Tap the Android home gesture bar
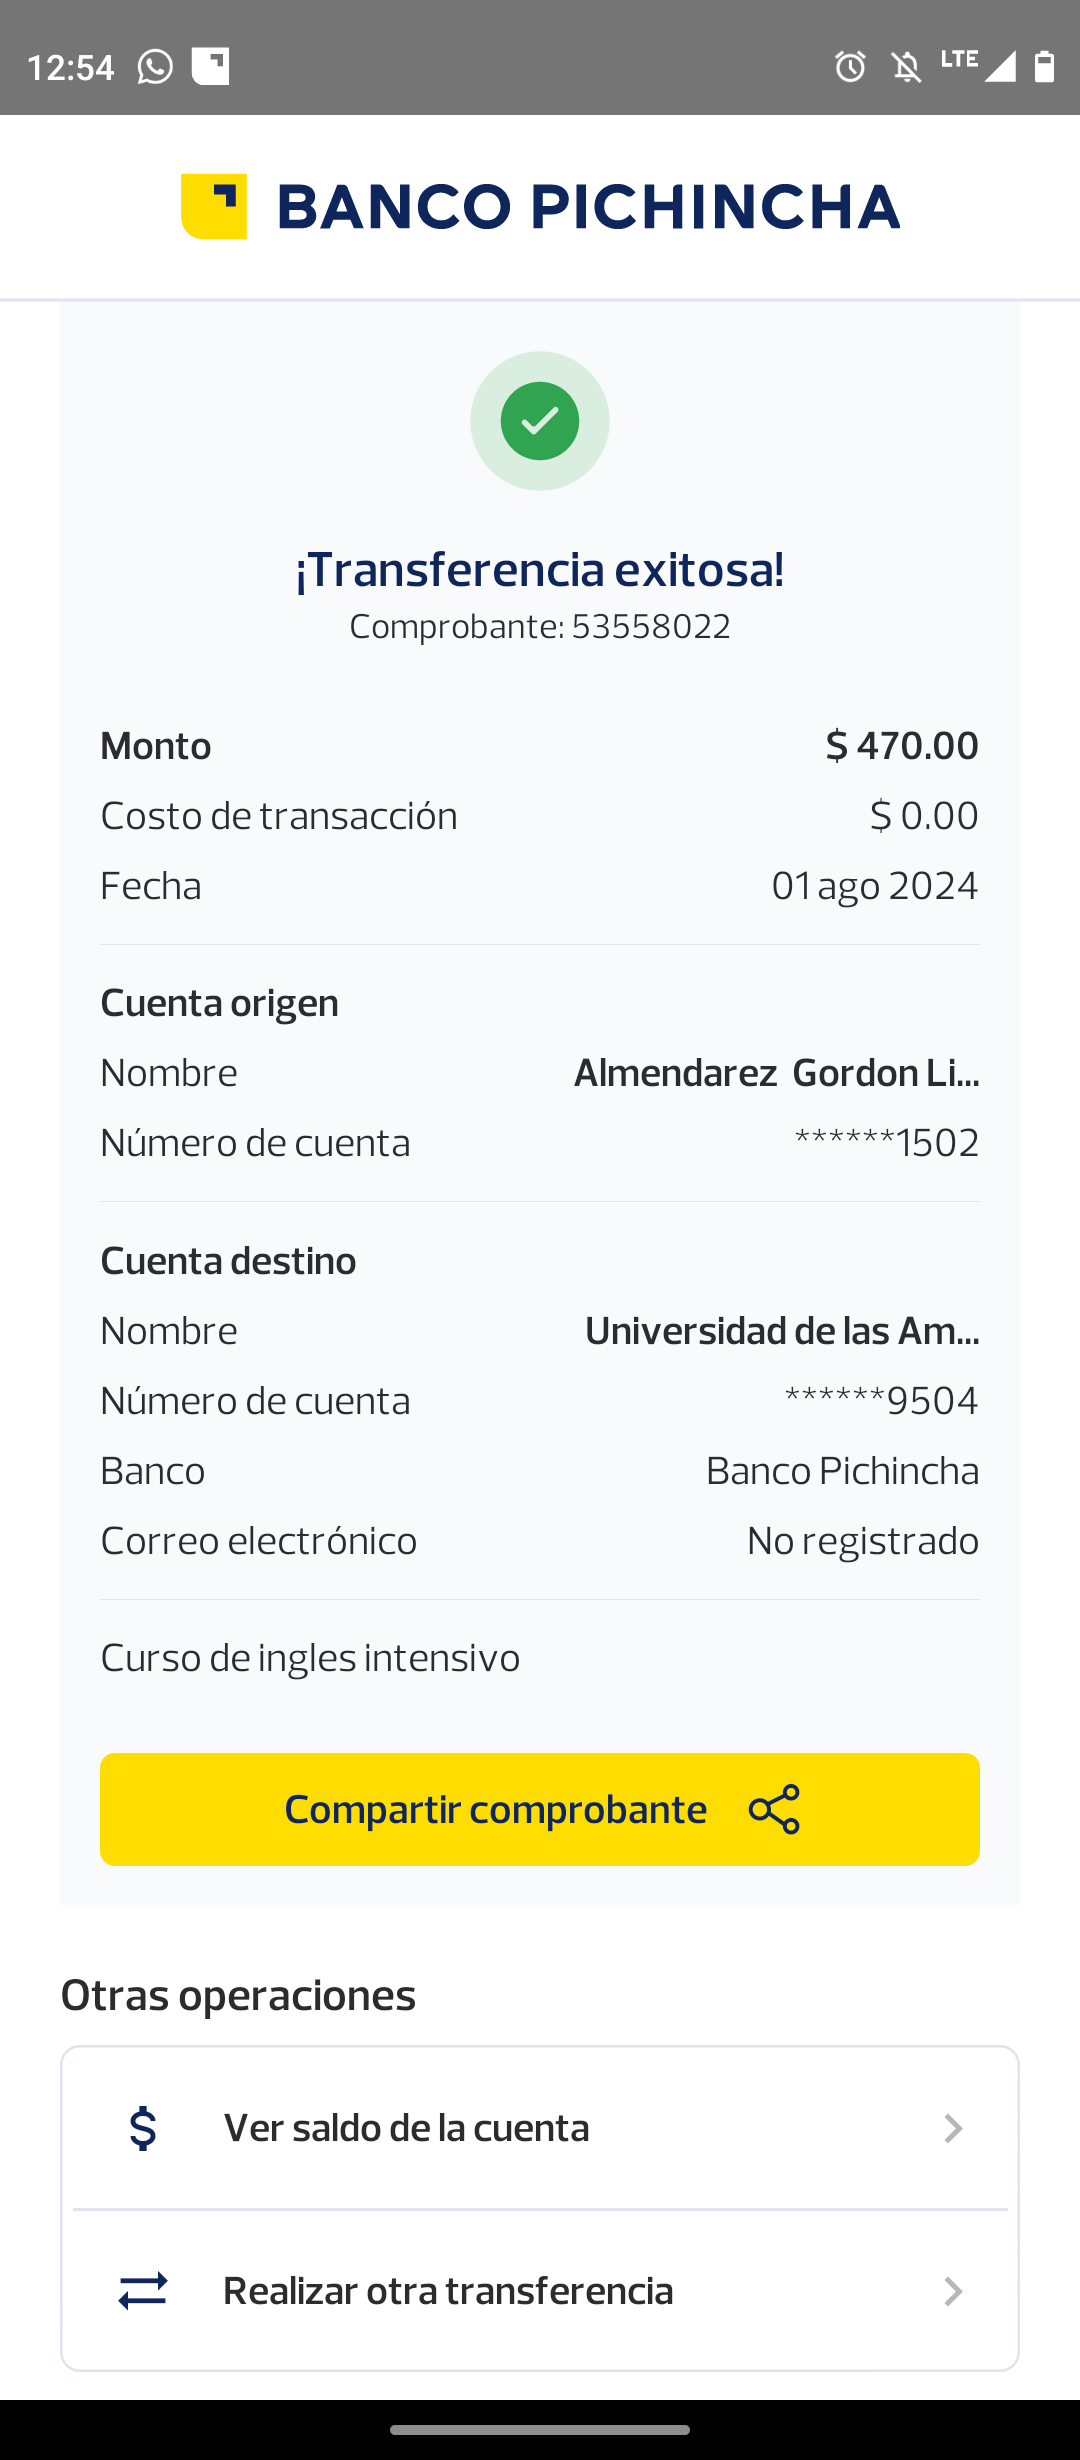 [x=540, y=2430]
